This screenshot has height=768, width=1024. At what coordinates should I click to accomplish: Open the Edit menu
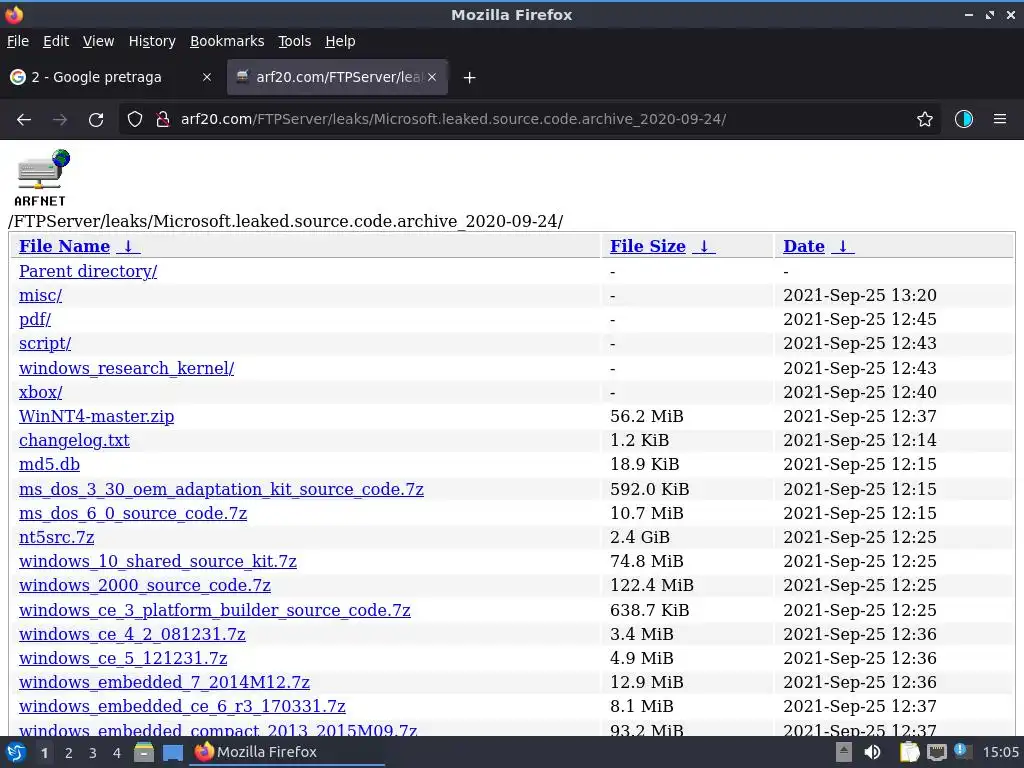(56, 41)
